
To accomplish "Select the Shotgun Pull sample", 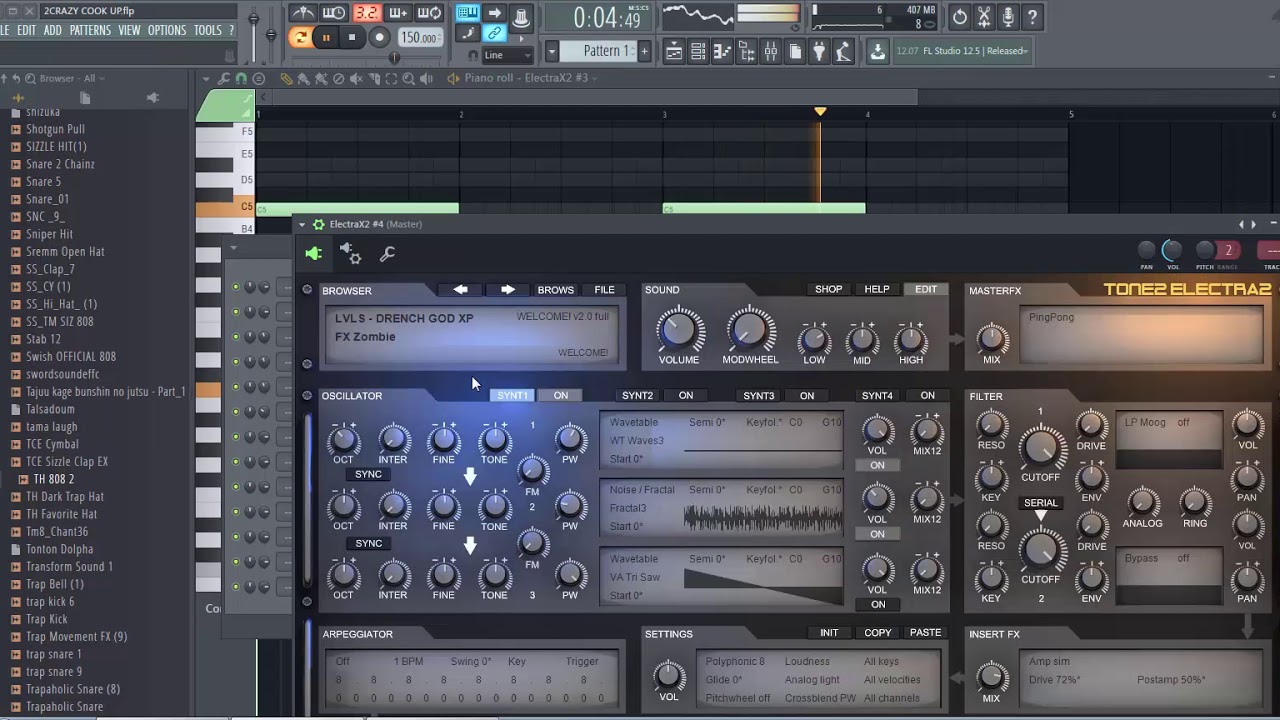I will pos(55,129).
